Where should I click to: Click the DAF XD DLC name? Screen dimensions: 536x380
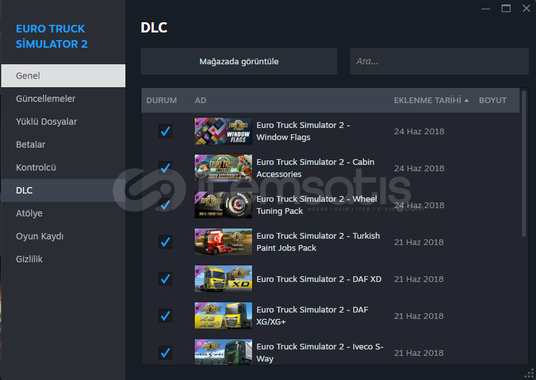[x=319, y=279]
